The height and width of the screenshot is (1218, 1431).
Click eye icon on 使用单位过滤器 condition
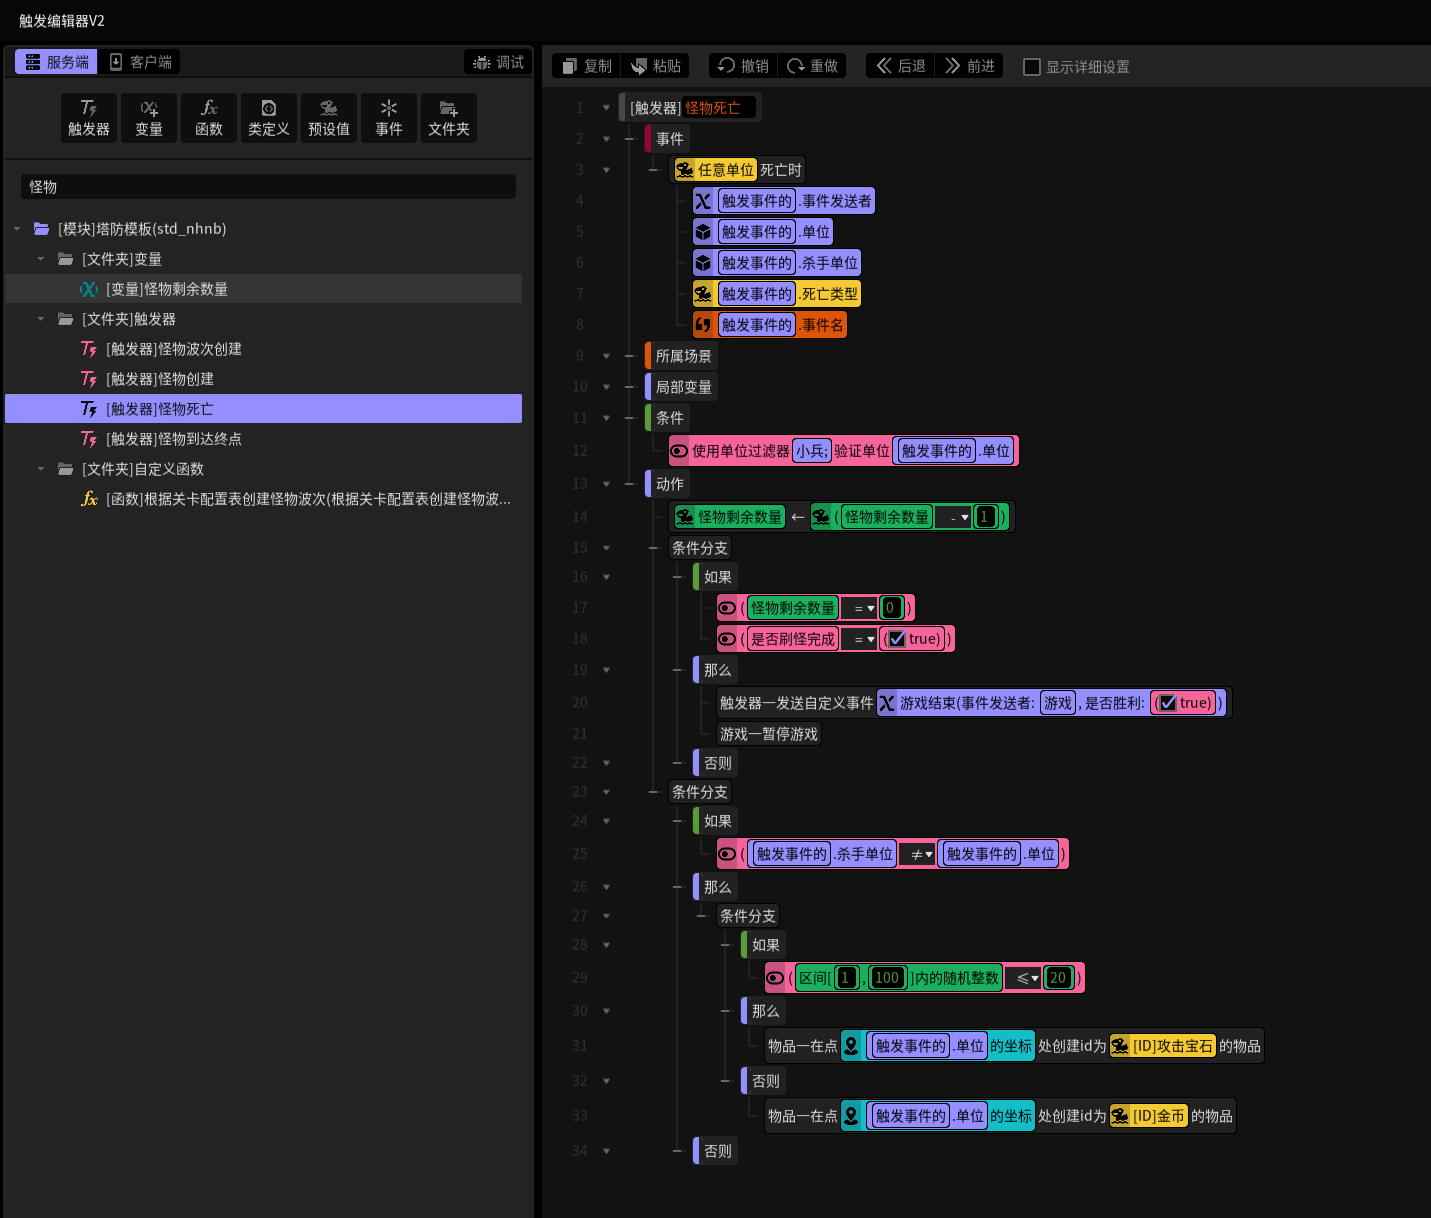pyautogui.click(x=679, y=451)
